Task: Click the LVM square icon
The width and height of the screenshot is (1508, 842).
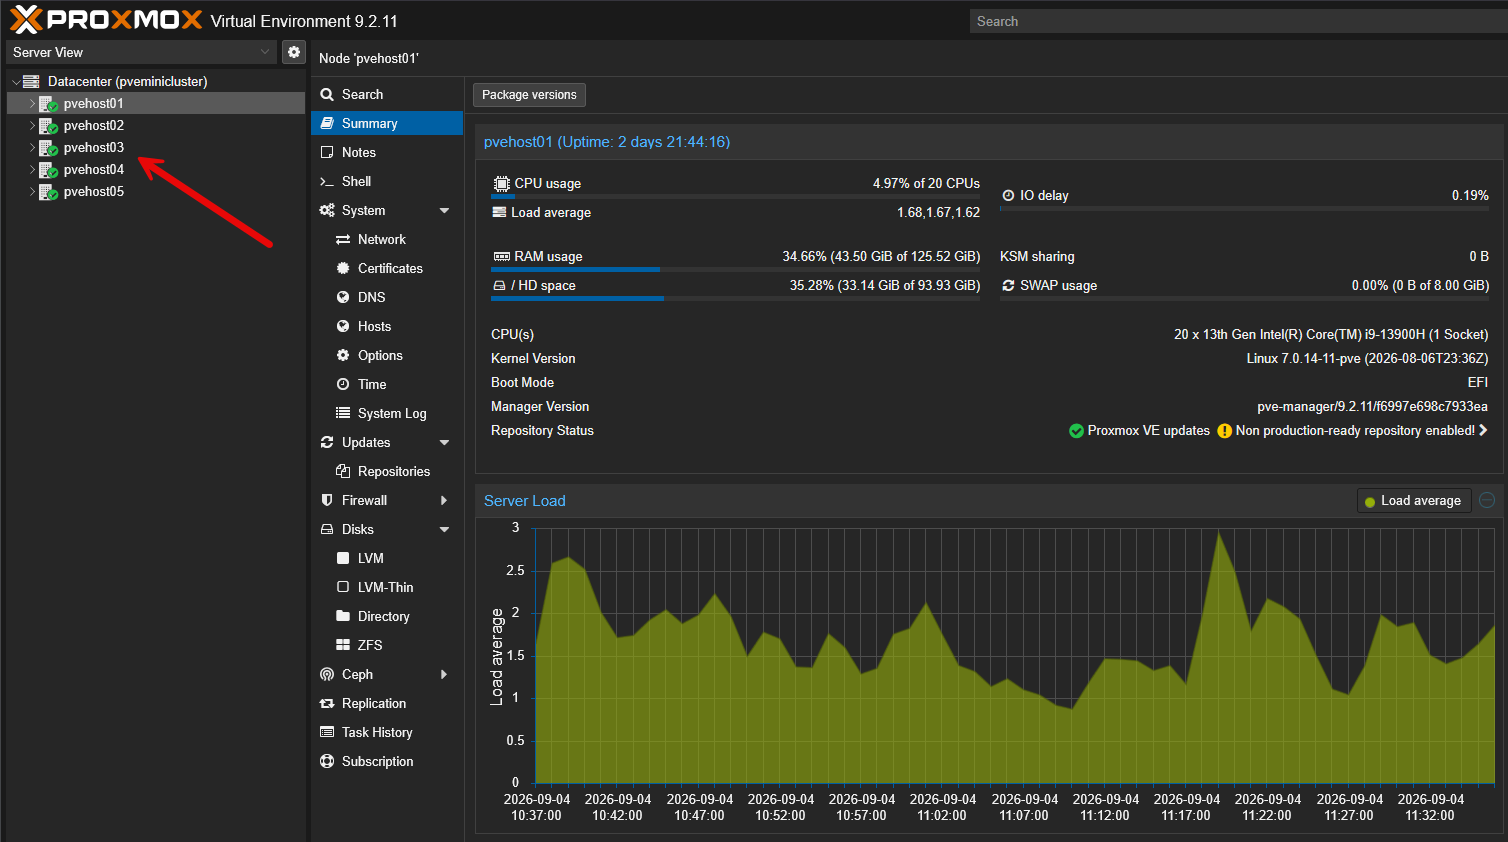Action: coord(343,558)
